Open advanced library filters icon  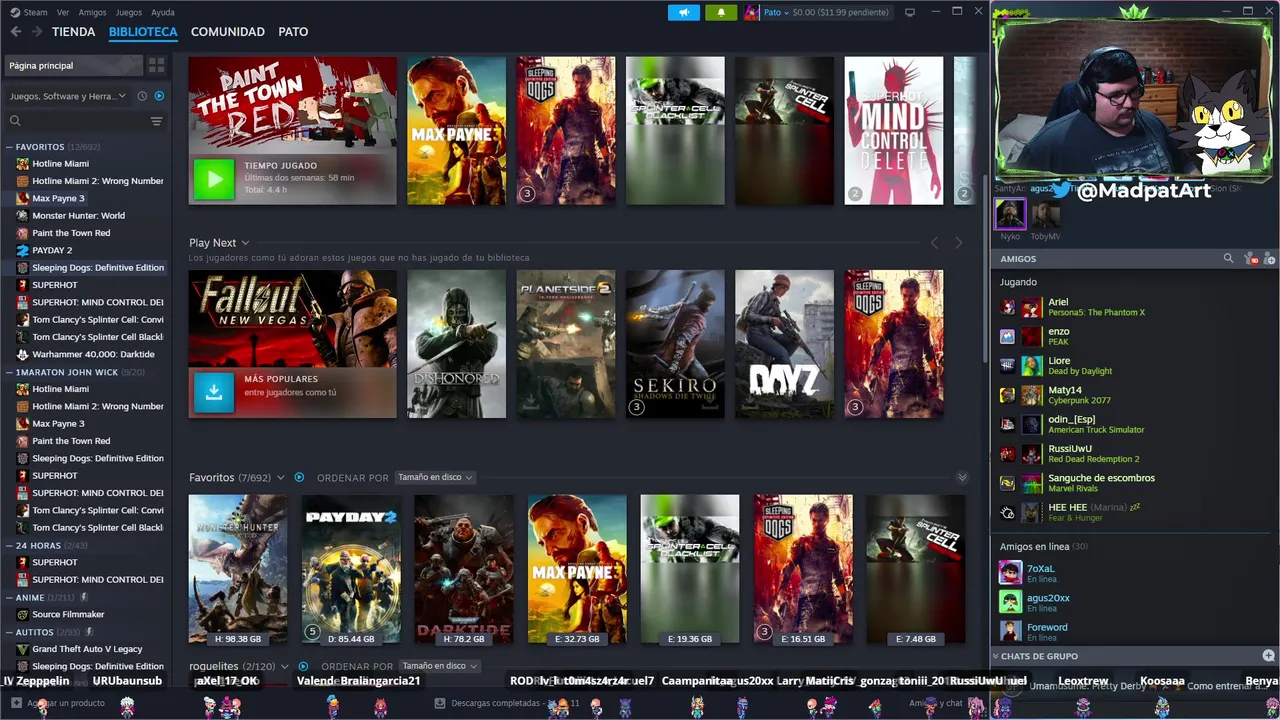pyautogui.click(x=156, y=121)
